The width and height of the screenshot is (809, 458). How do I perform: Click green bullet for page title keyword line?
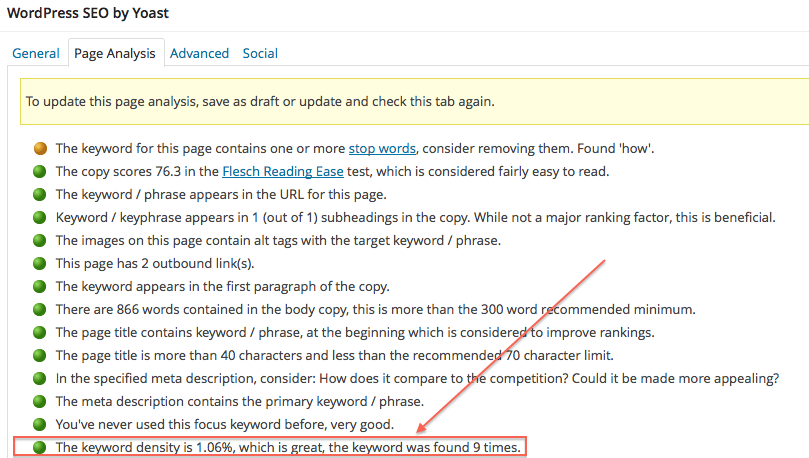40,332
